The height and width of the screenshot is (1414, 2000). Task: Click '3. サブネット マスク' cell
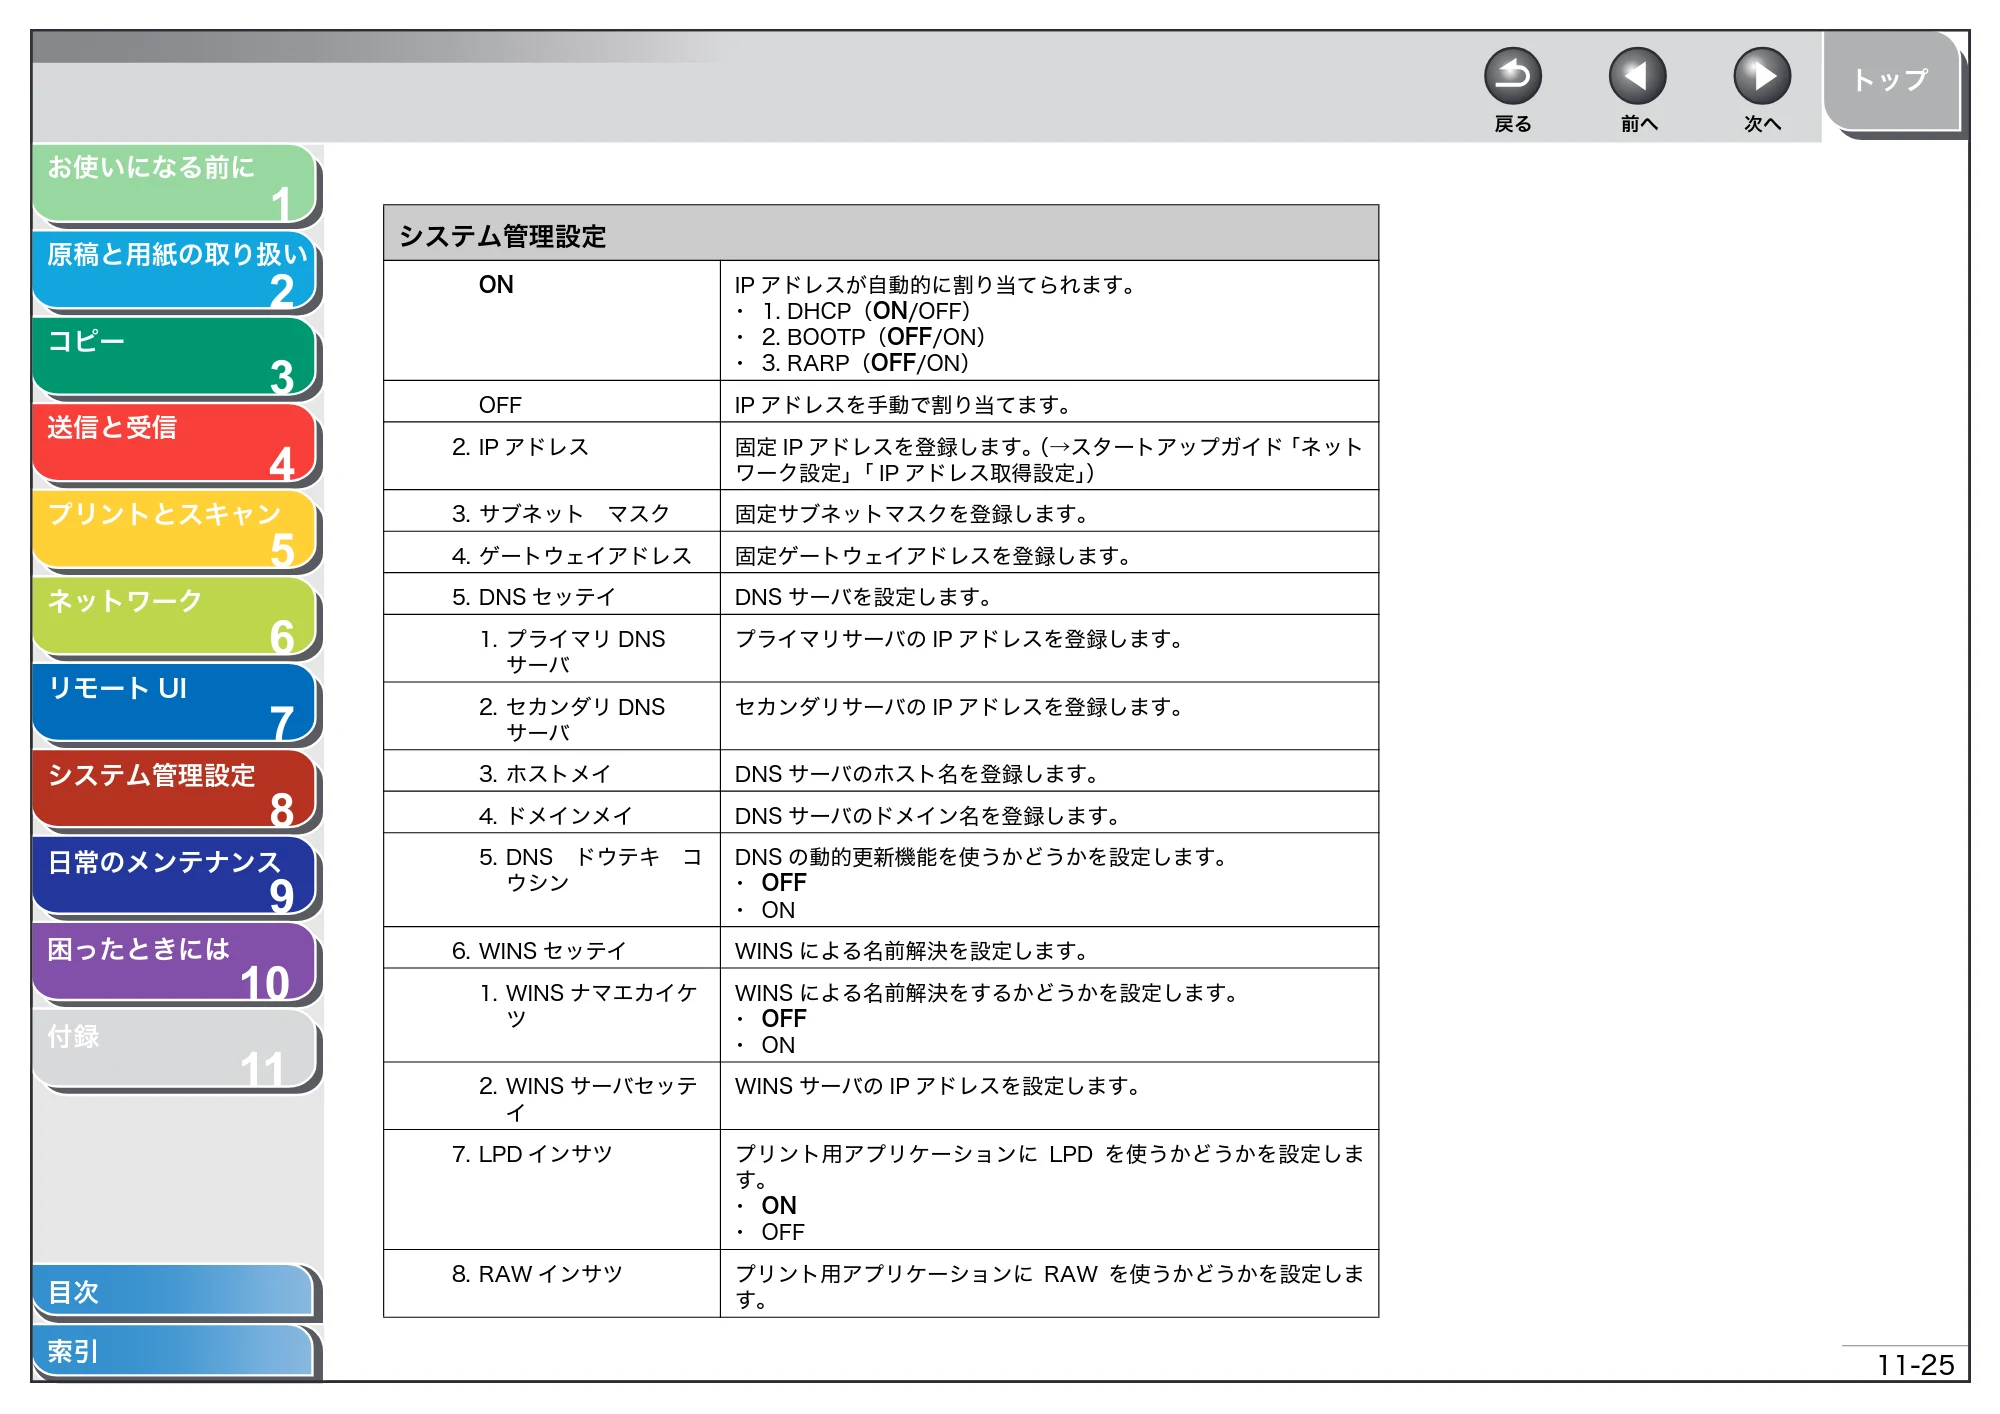551,511
